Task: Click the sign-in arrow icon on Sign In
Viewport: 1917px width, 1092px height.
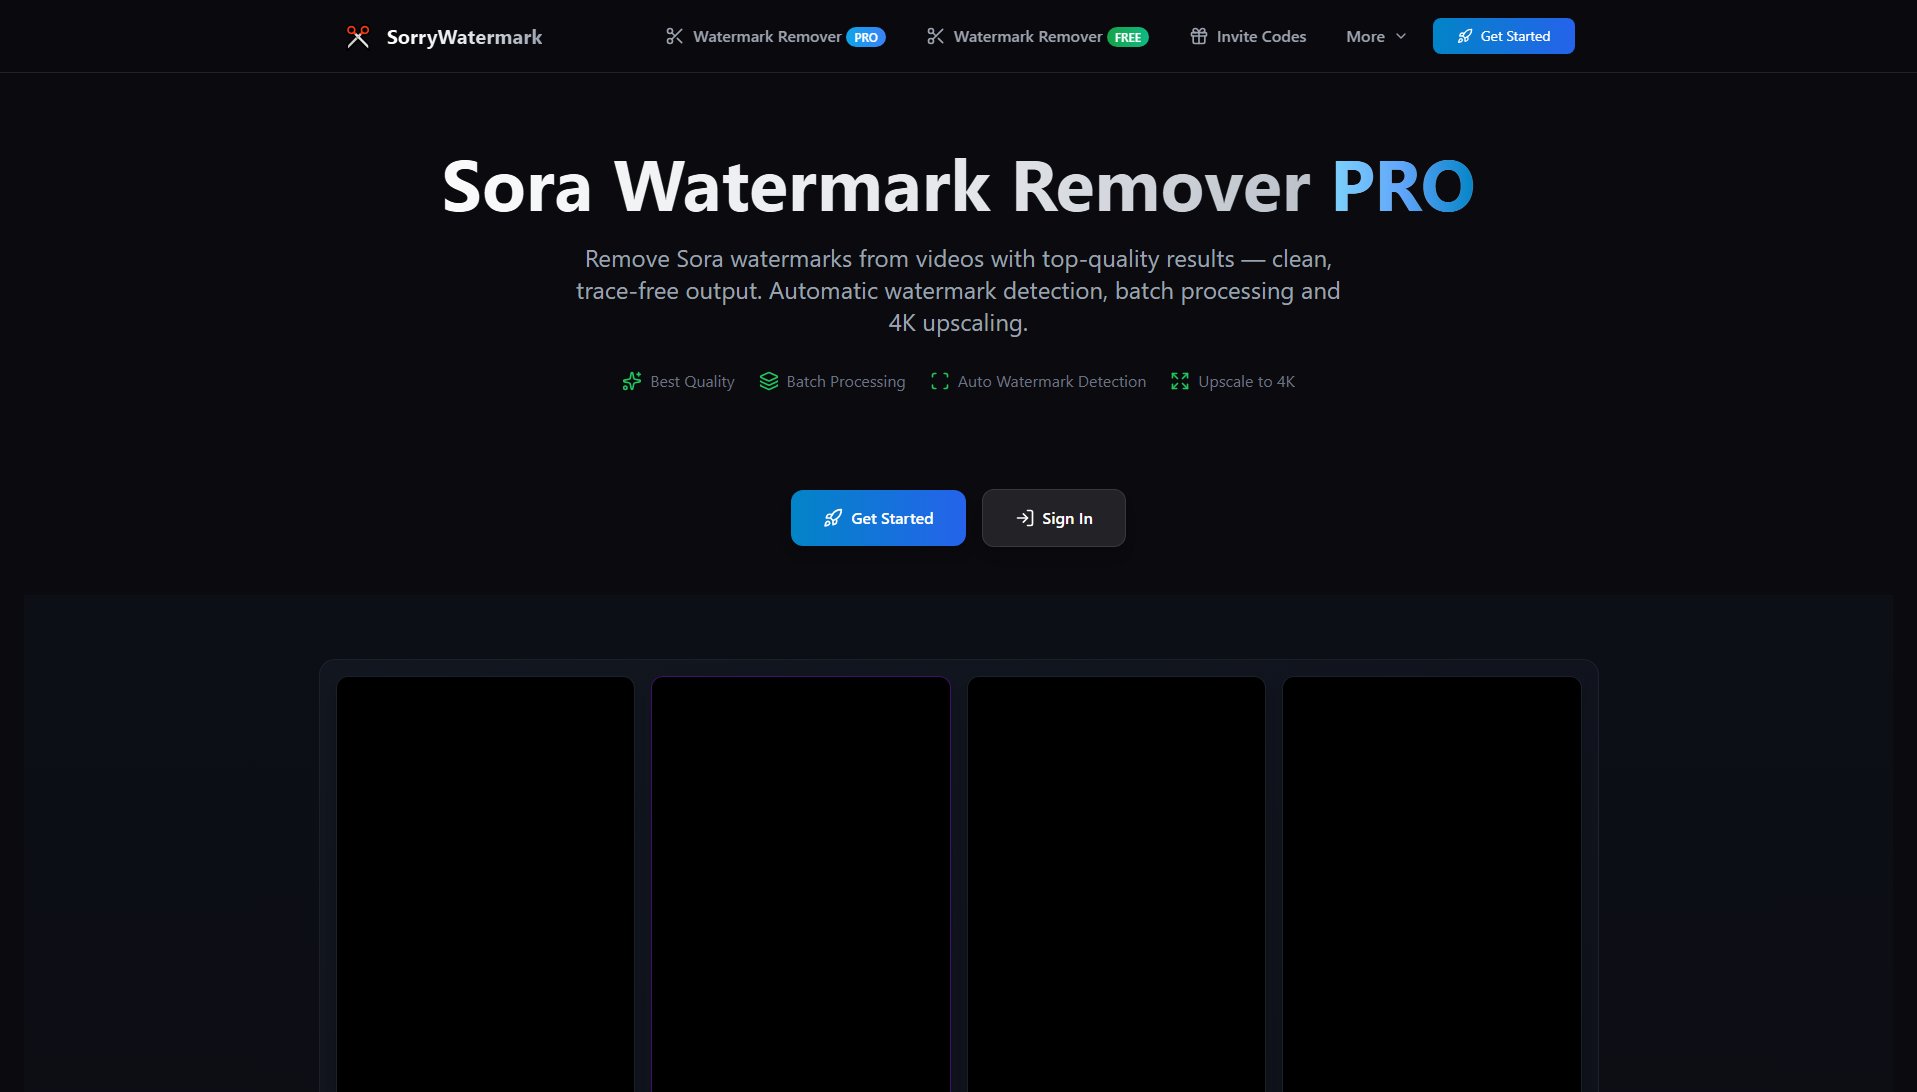Action: point(1024,518)
